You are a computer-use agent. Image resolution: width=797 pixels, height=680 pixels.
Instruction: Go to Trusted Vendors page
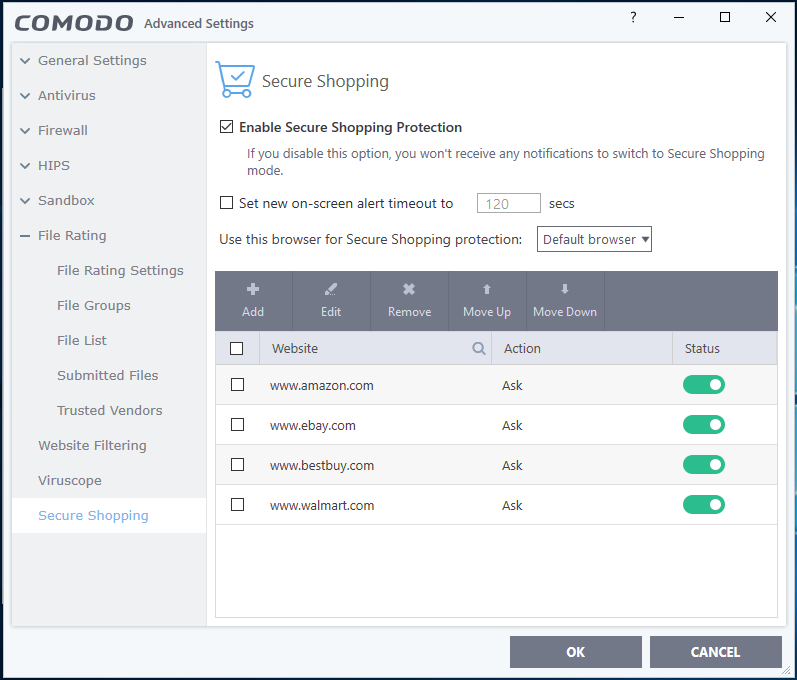click(x=109, y=411)
